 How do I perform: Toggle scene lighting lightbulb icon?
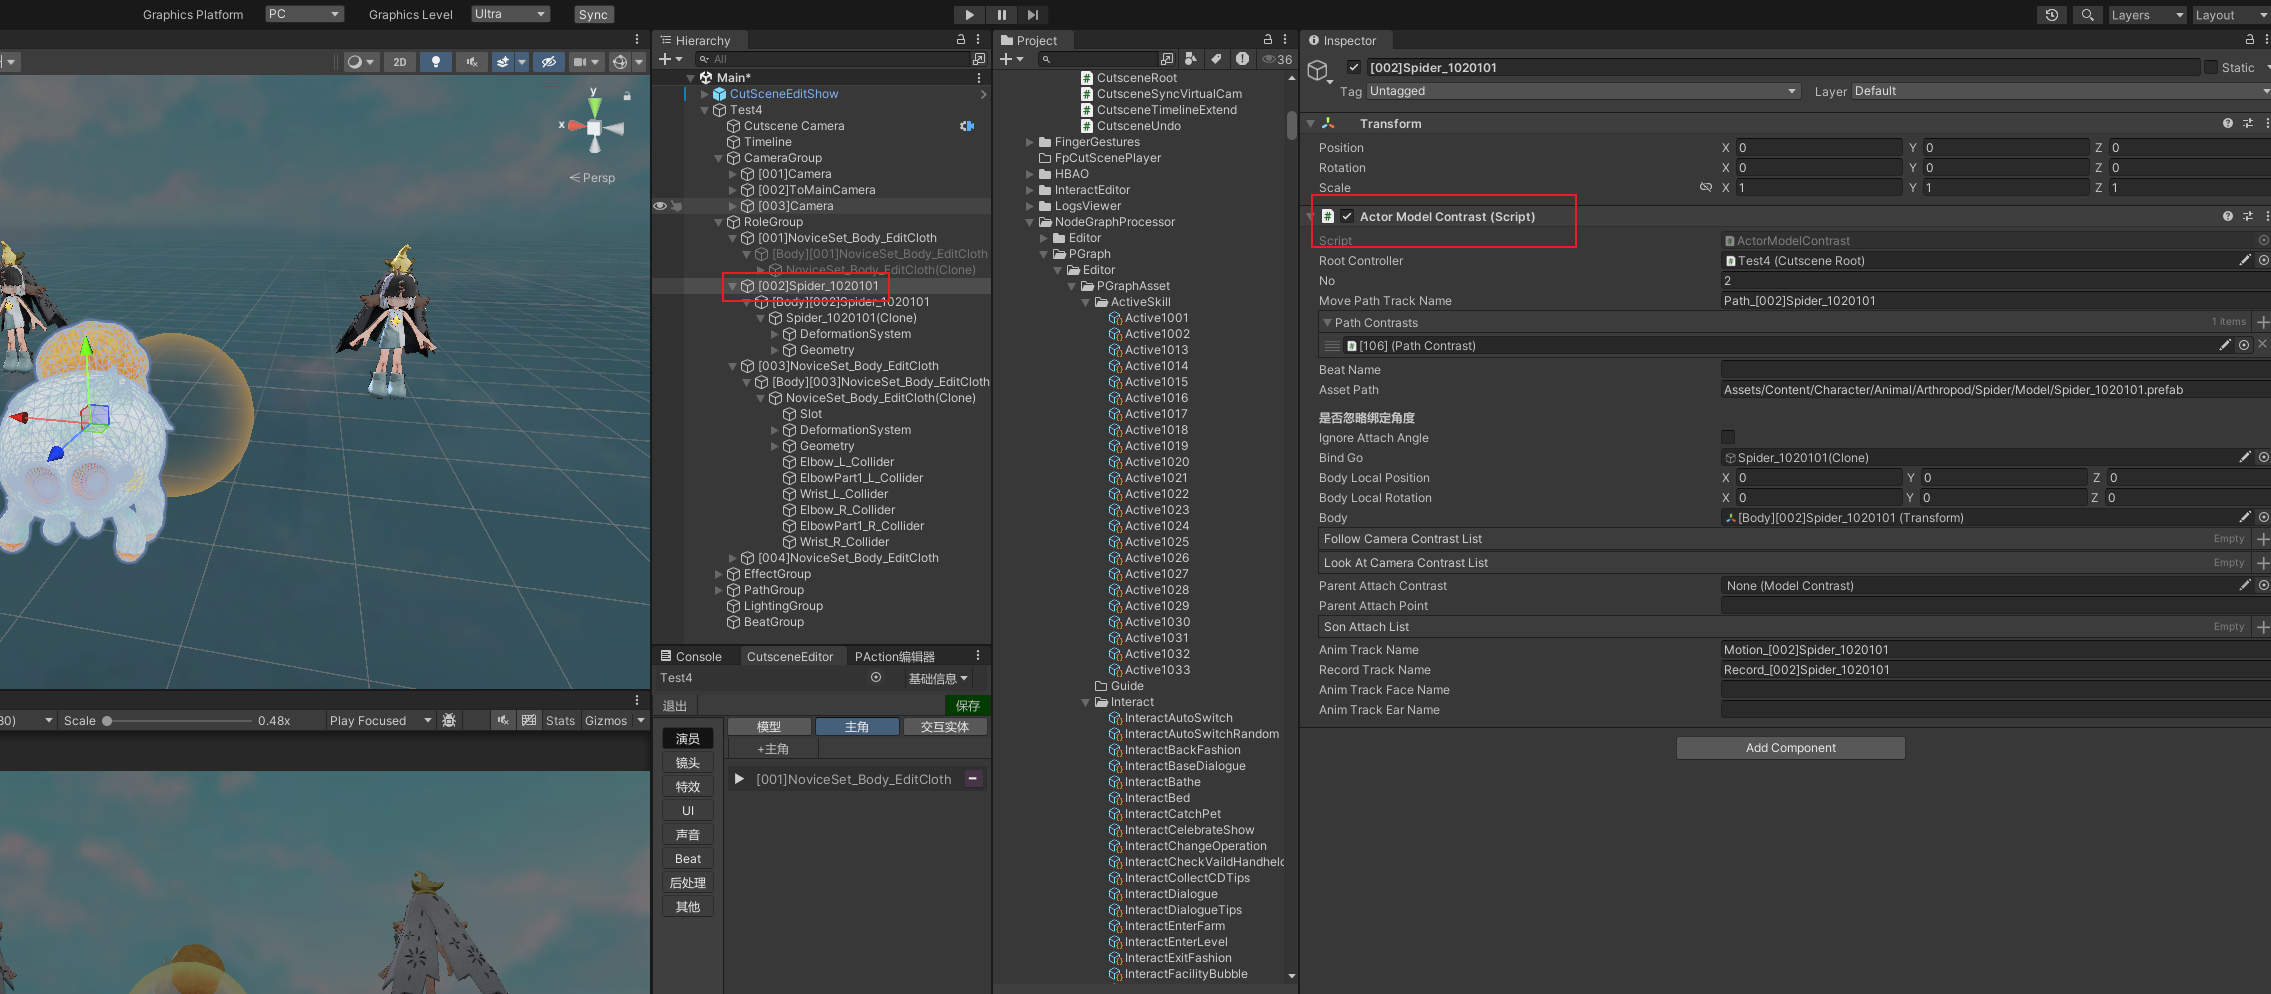coord(435,62)
